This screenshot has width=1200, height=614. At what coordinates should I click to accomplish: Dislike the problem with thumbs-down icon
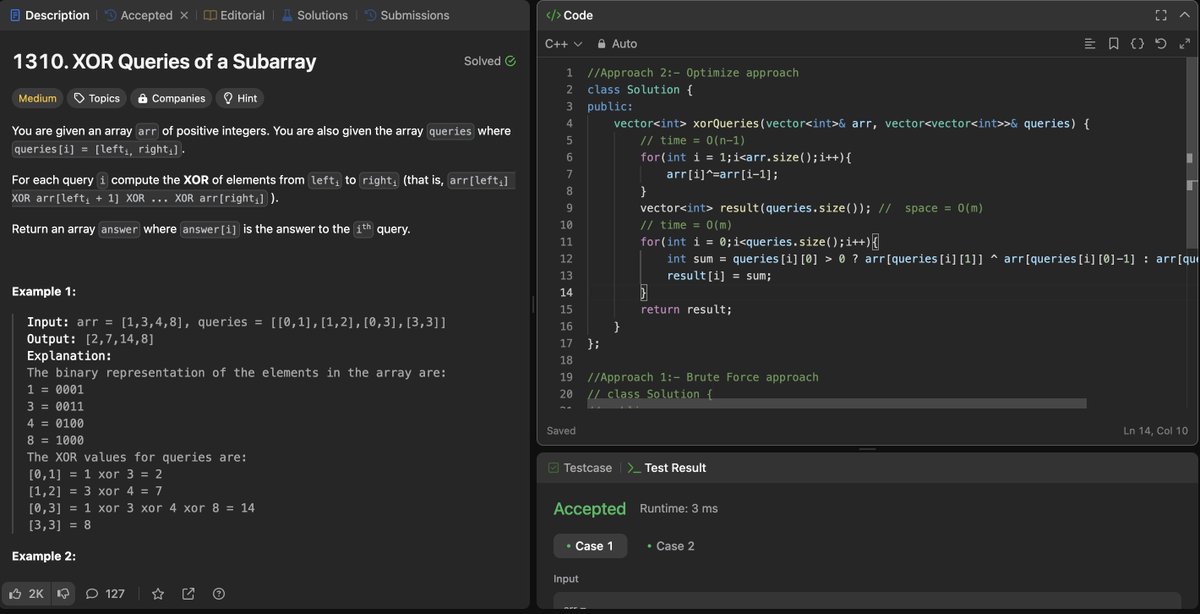tap(64, 594)
